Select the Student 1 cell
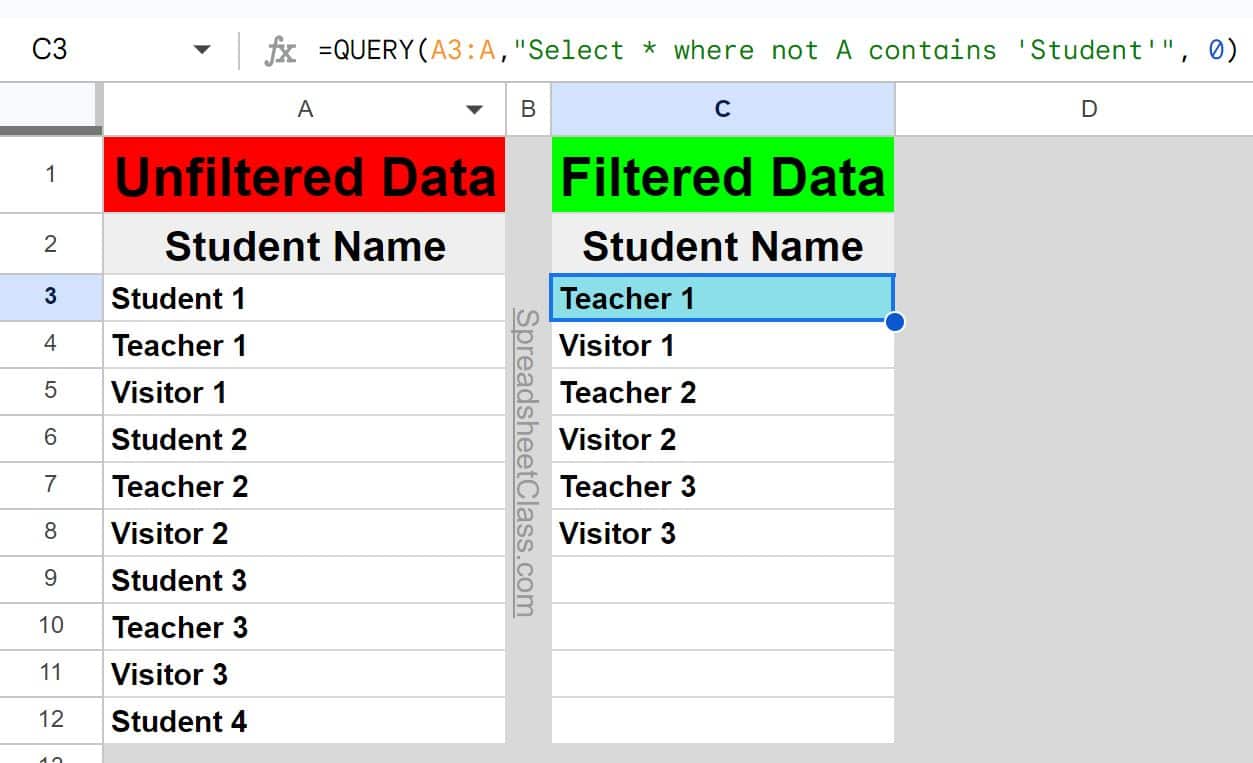Viewport: 1253px width, 763px height. [x=304, y=298]
